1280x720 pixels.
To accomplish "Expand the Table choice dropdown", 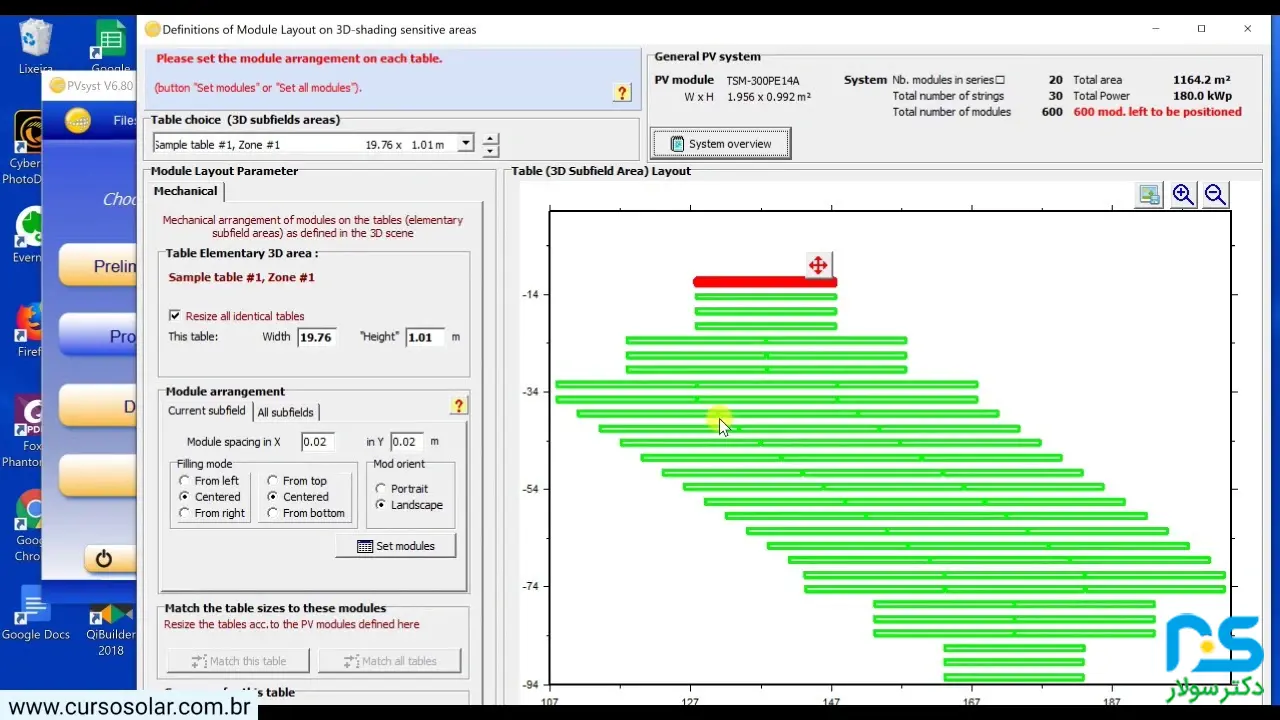I will click(x=465, y=144).
